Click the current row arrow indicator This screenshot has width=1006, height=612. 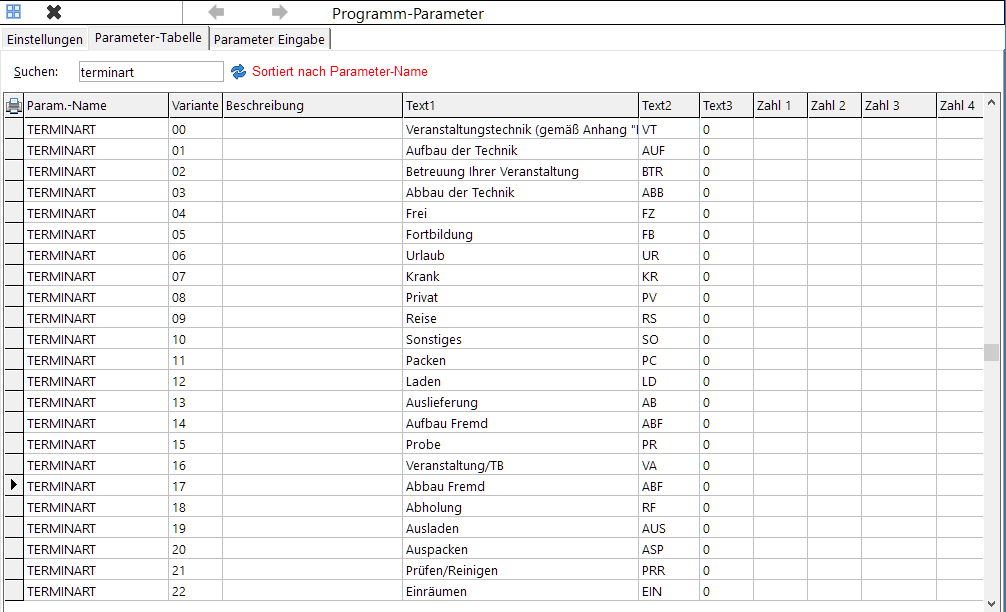pos(13,486)
